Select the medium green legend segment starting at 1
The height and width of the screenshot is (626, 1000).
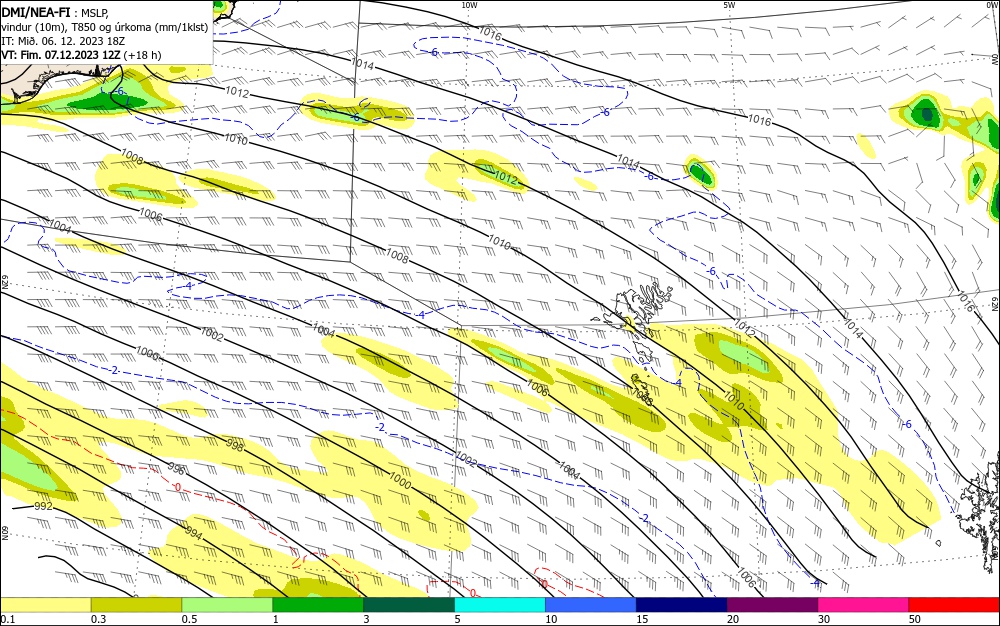pyautogui.click(x=318, y=605)
